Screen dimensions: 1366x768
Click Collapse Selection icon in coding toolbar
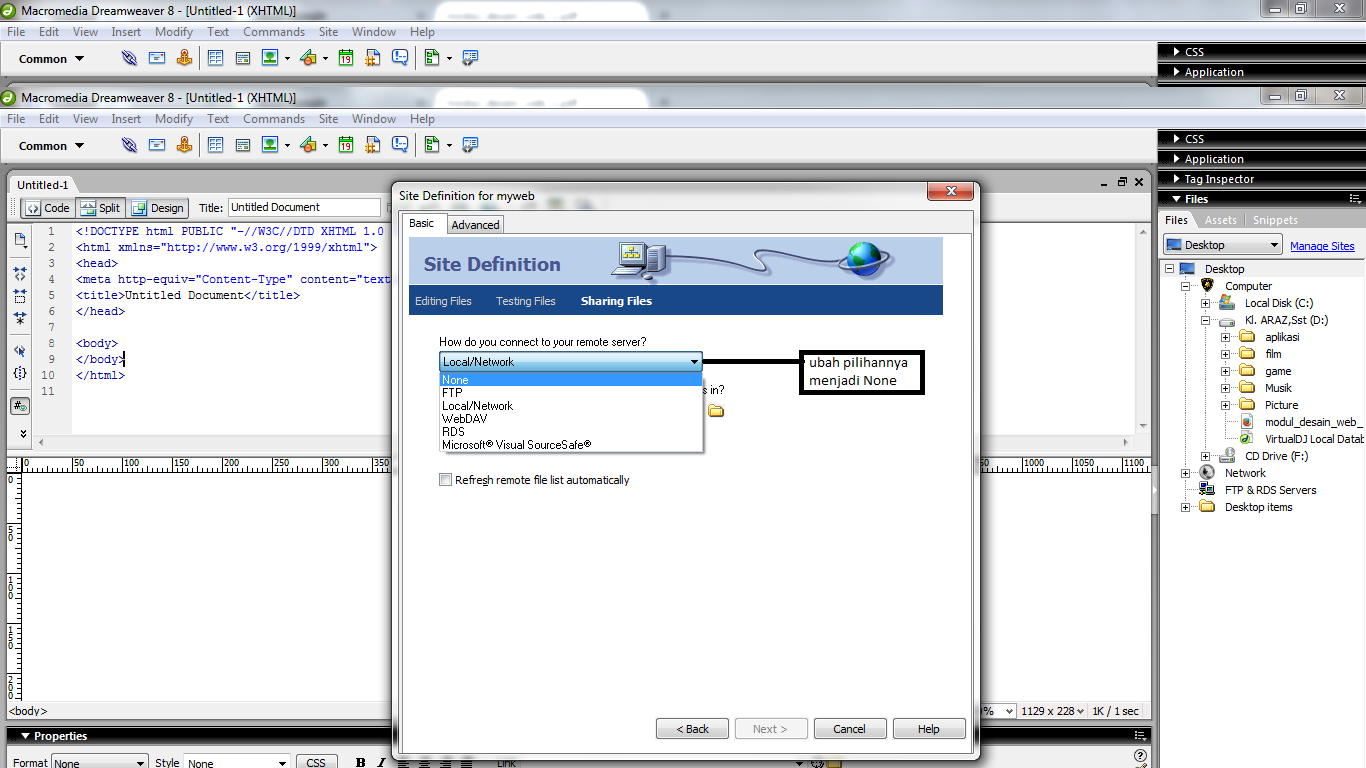(20, 296)
